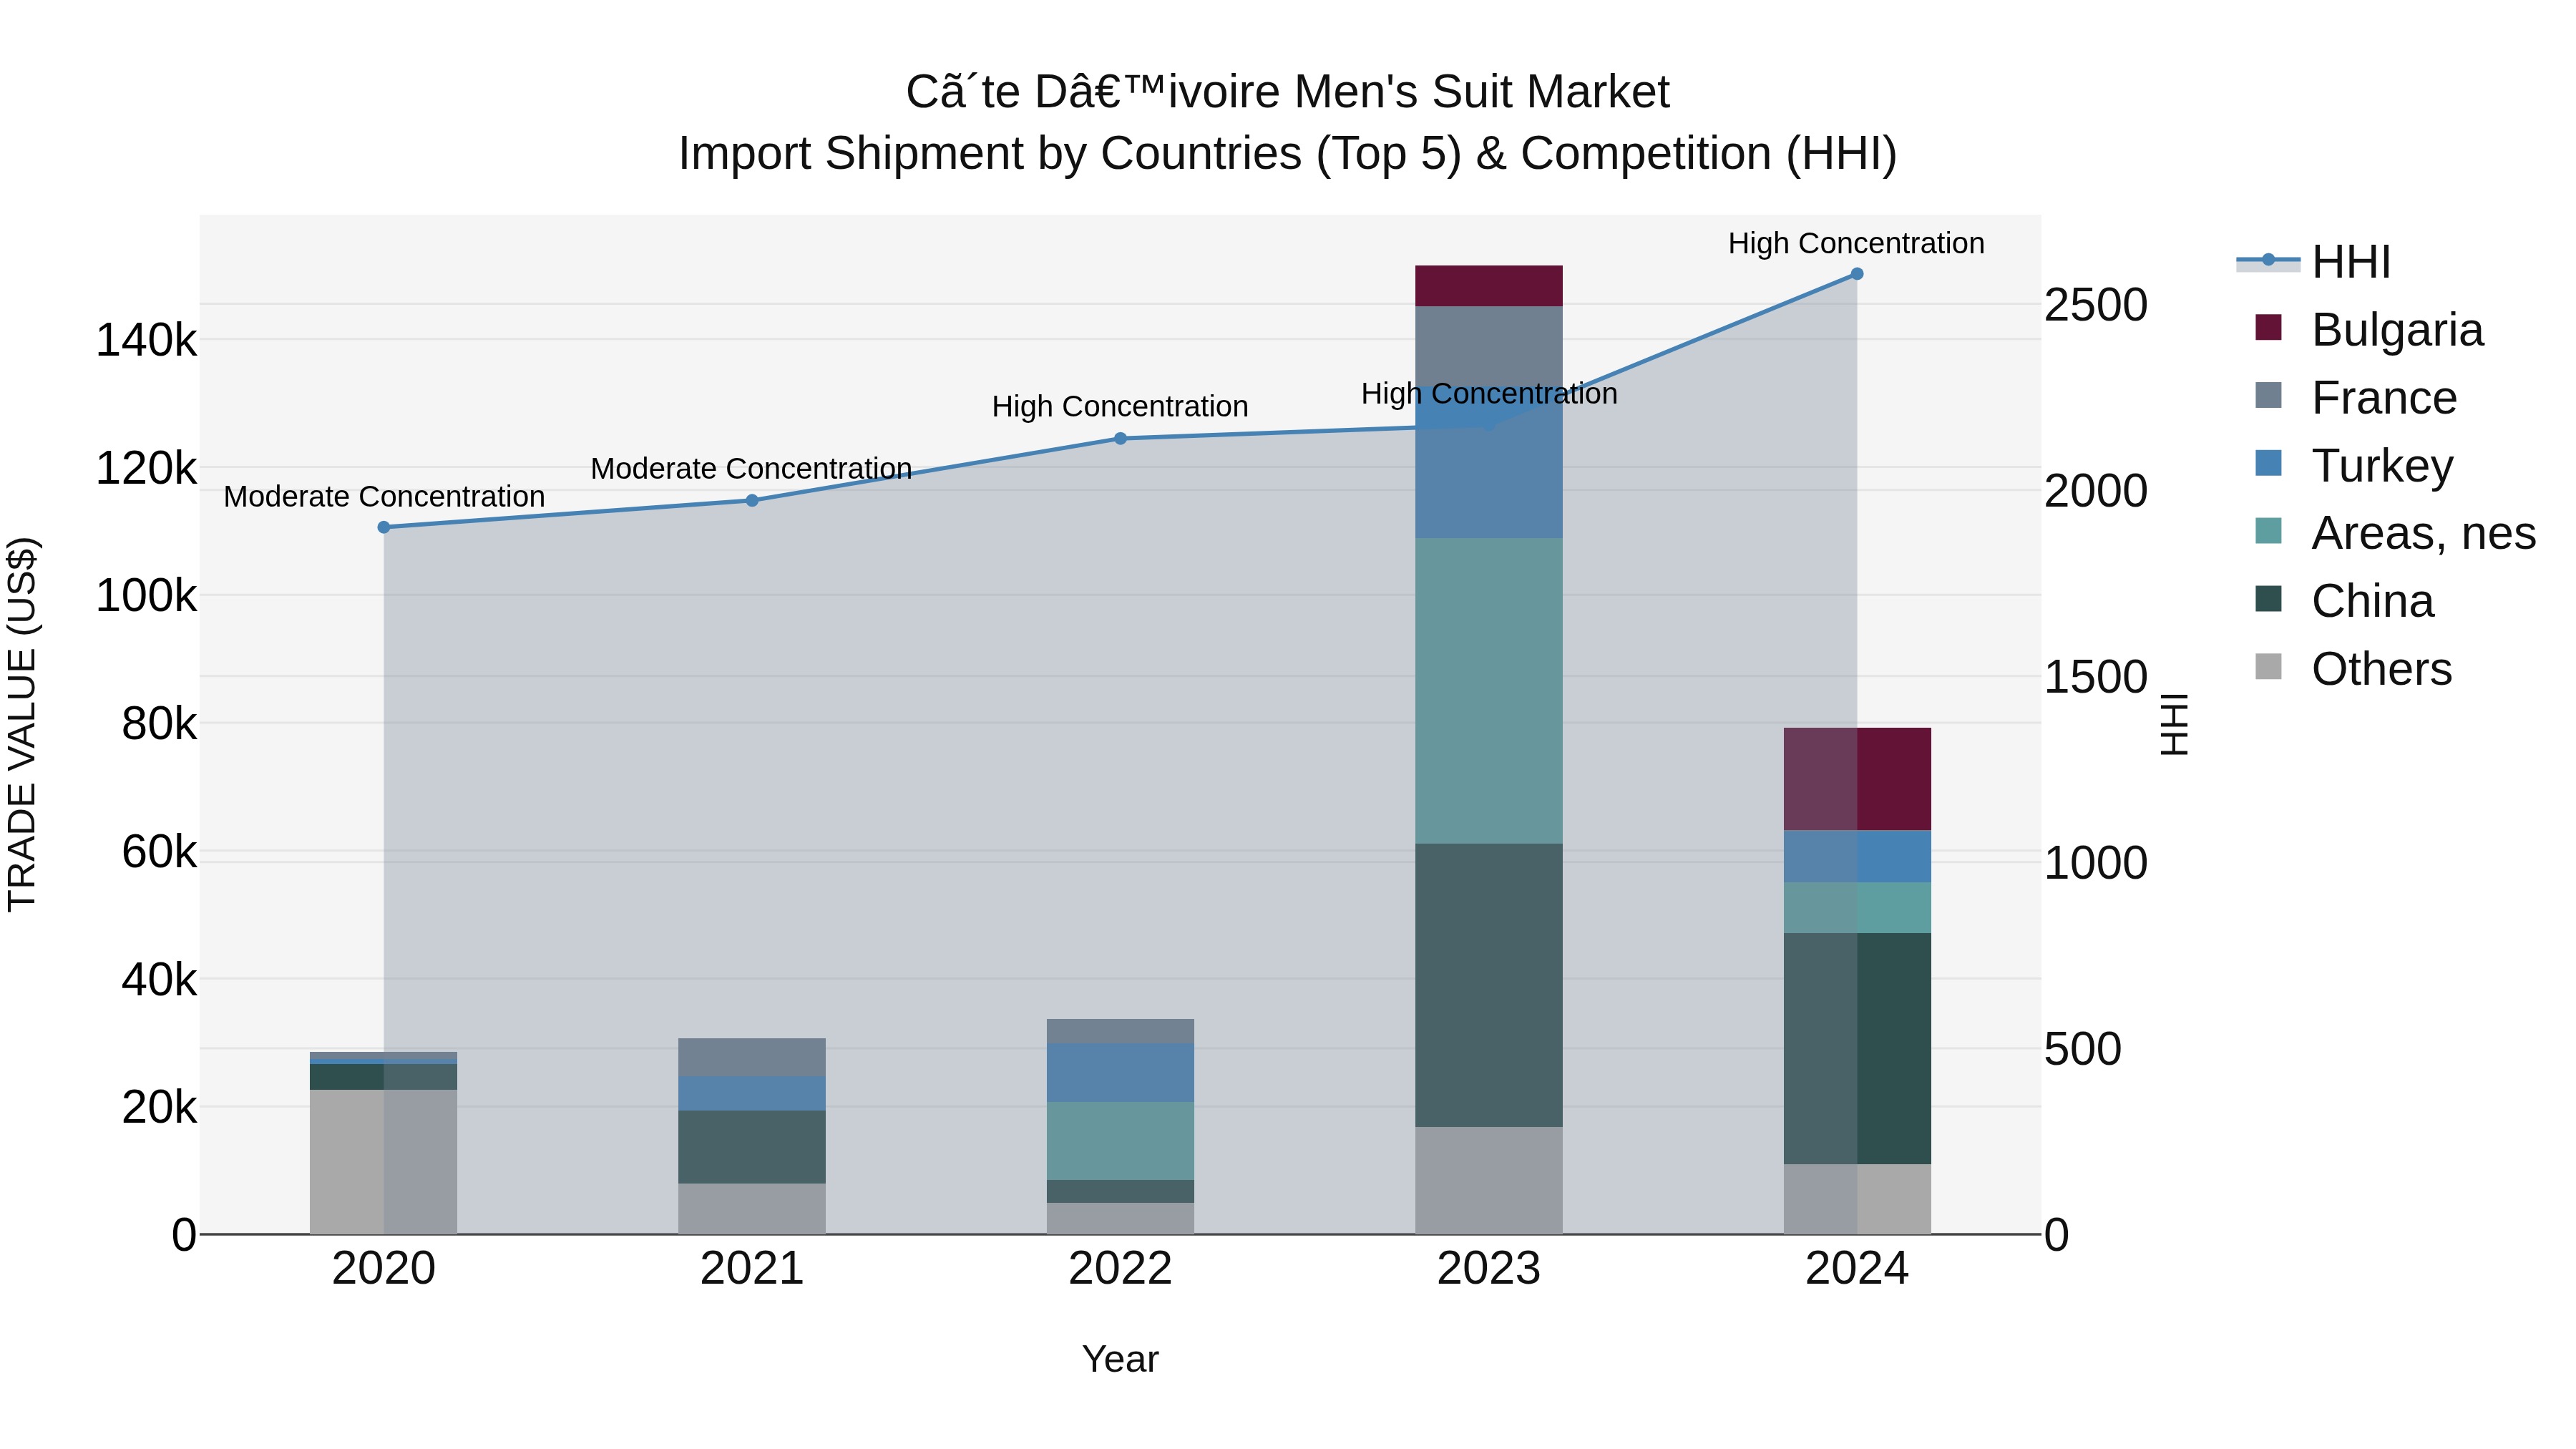Select the 2022 HHI data point
The width and height of the screenshot is (2576, 1449).
click(1120, 438)
